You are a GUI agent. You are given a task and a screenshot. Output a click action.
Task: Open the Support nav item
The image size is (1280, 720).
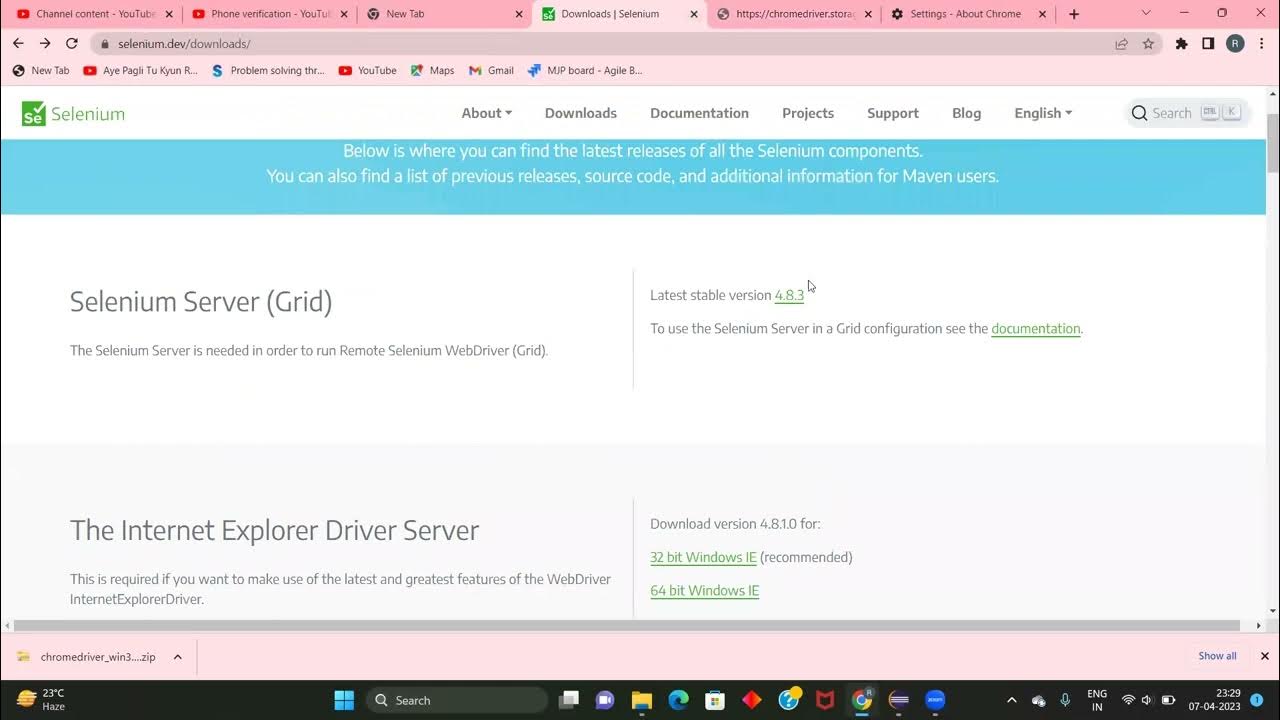[x=893, y=113]
